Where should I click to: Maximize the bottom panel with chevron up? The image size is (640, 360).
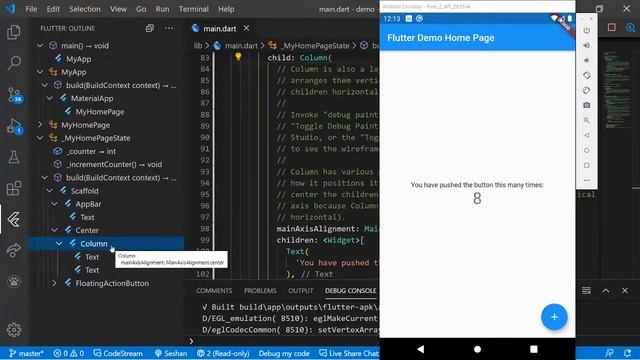coord(606,291)
